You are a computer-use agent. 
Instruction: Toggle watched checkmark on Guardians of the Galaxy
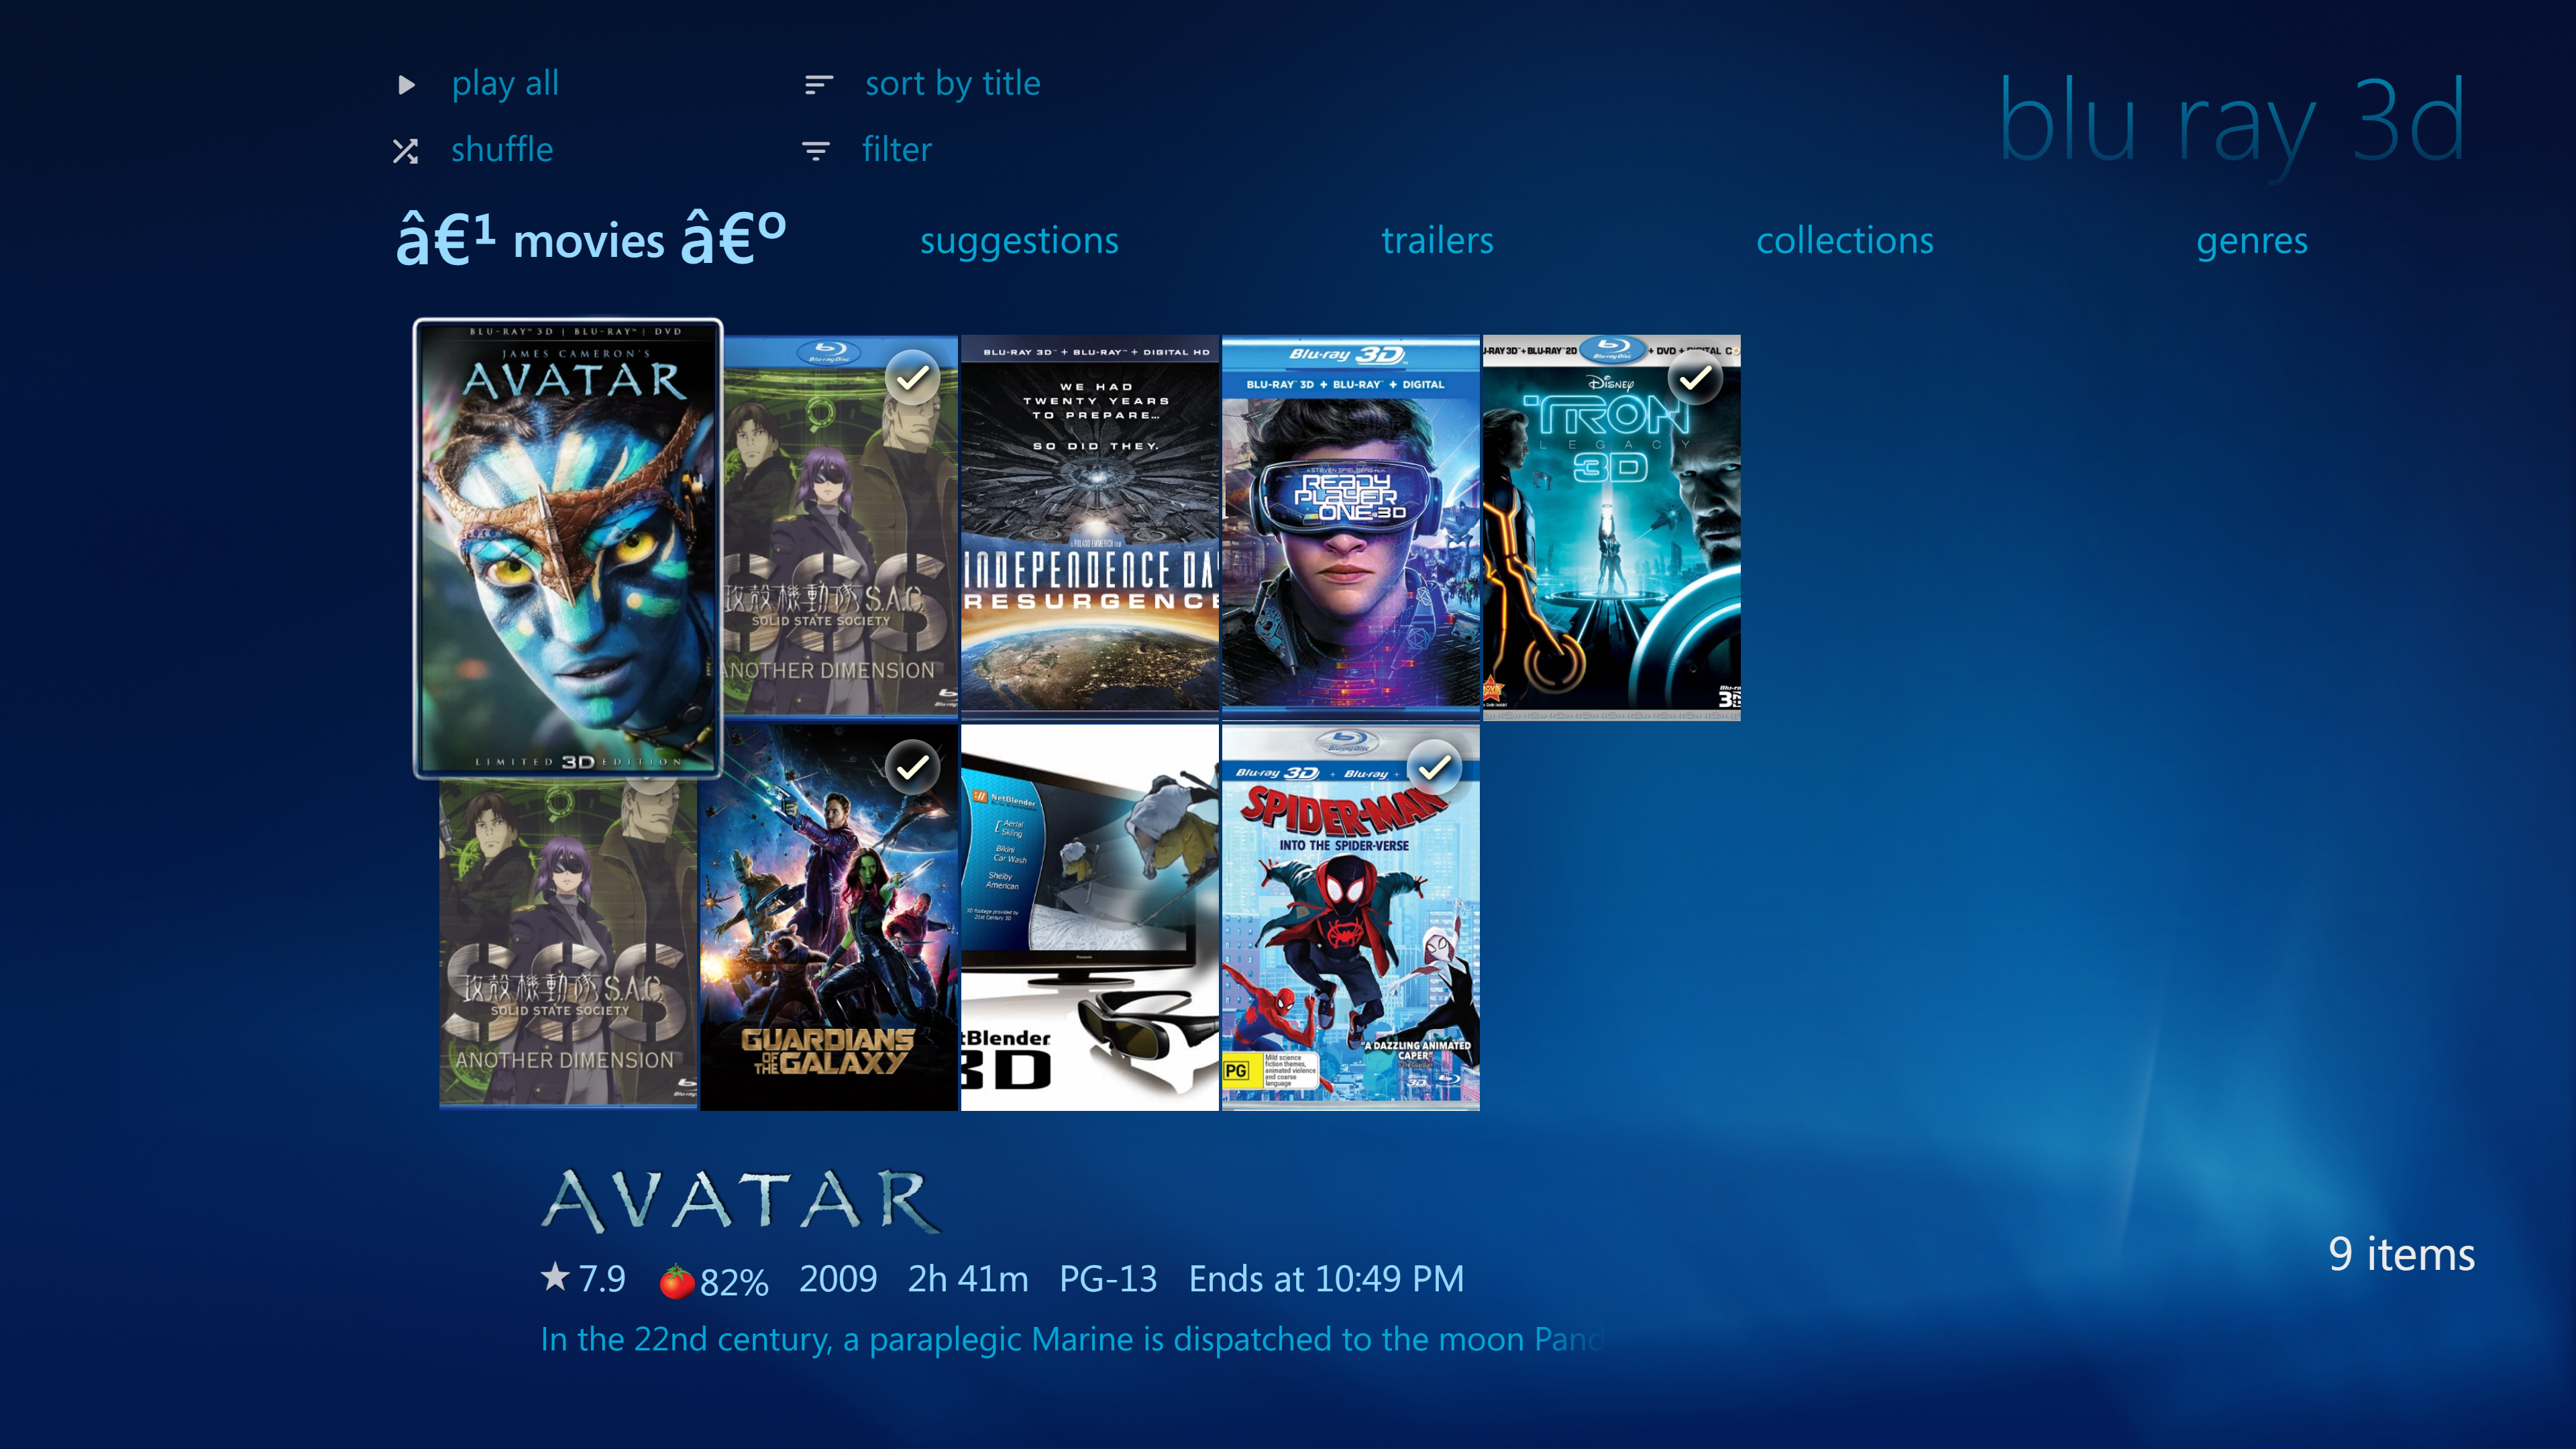pos(912,767)
